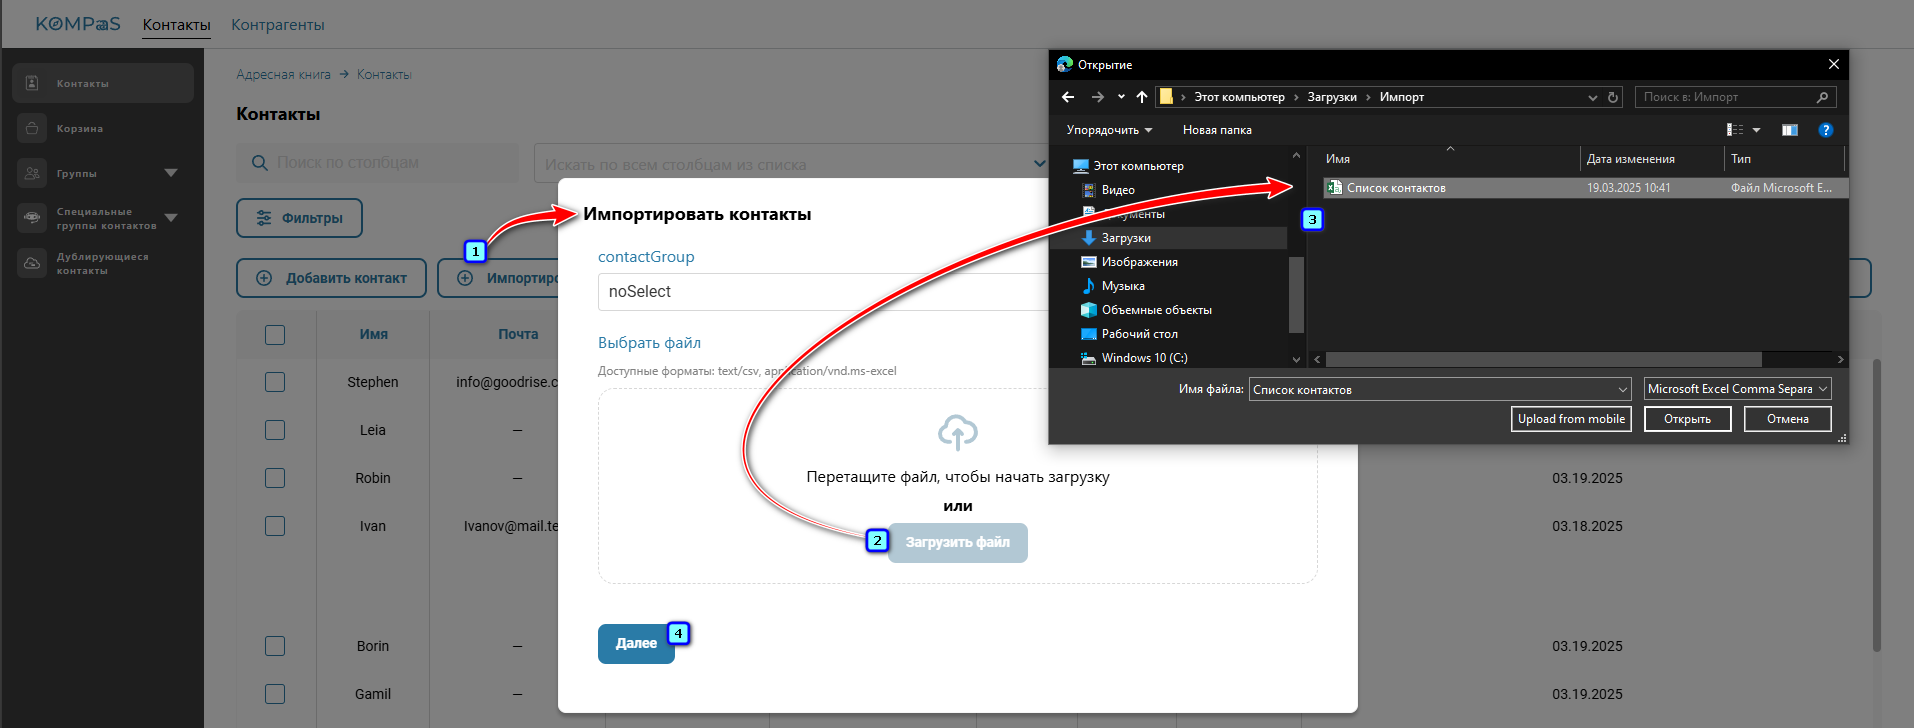Select Windows 10 (C:) drive
Viewport: 1914px width, 728px height.
(x=1144, y=358)
